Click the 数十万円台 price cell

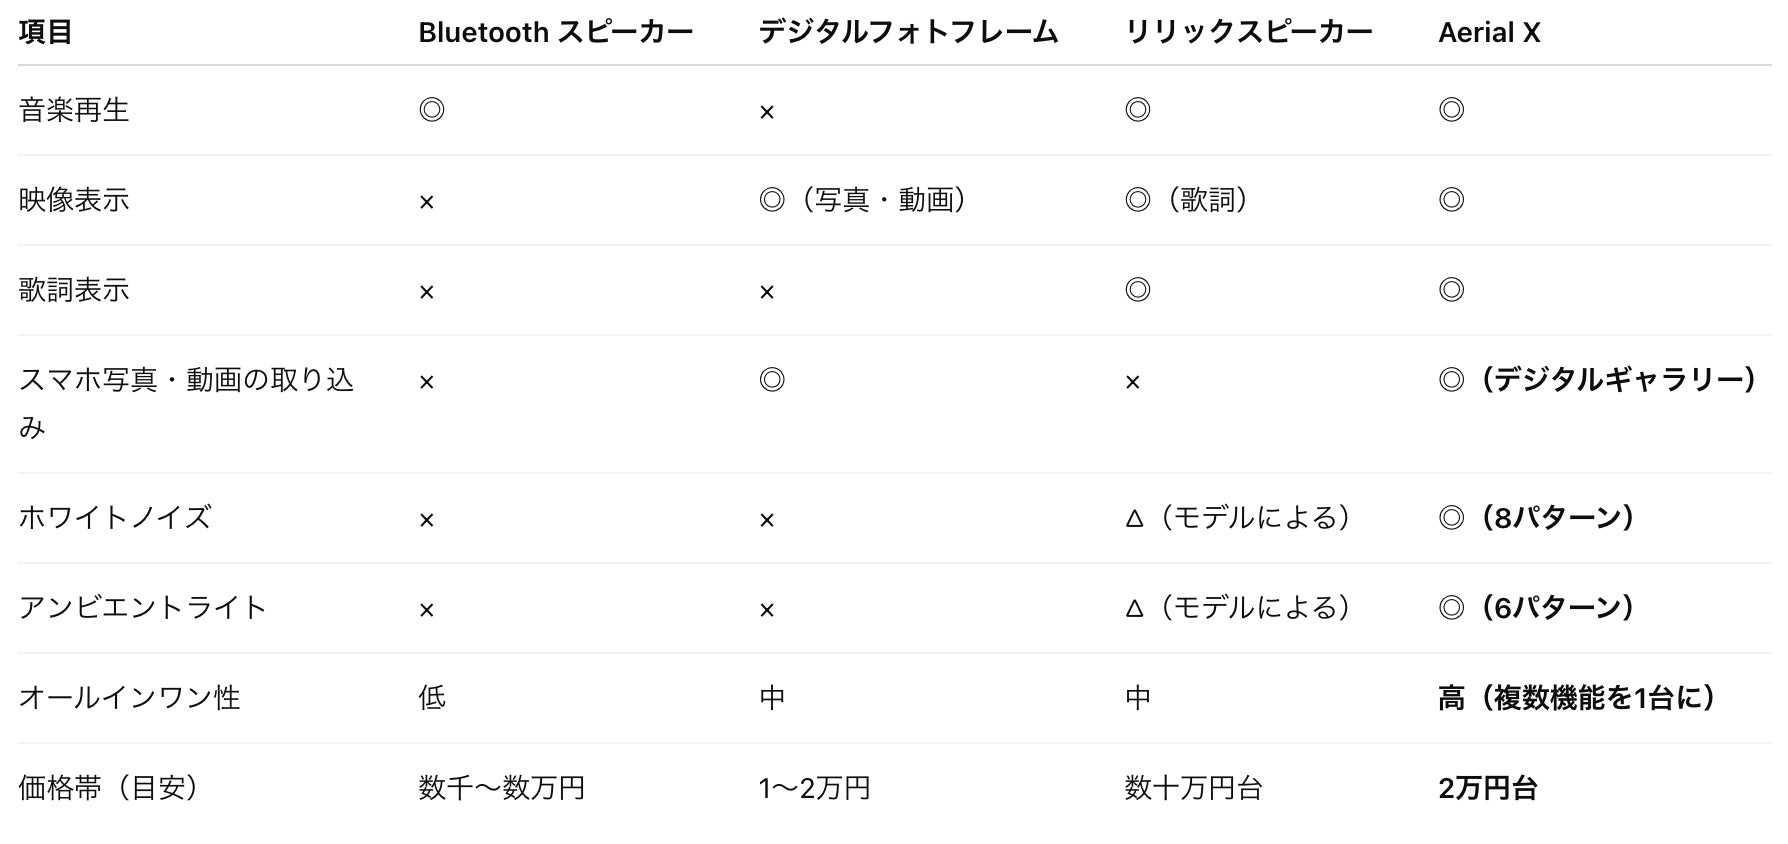pos(1193,788)
